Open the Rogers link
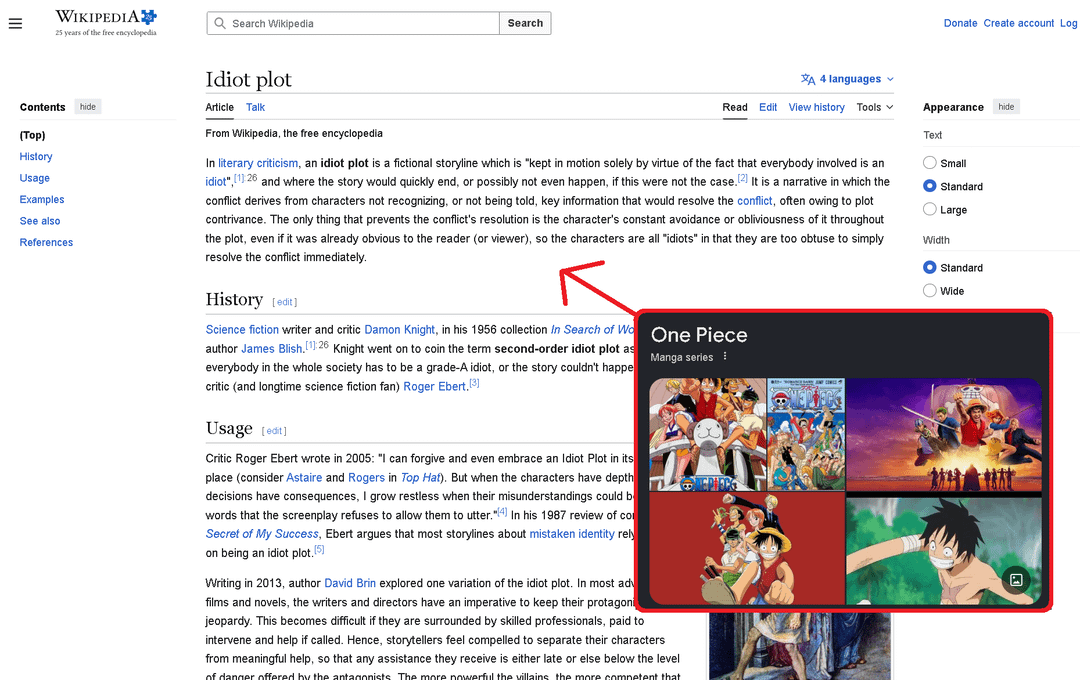The image size is (1080, 680). click(x=366, y=477)
